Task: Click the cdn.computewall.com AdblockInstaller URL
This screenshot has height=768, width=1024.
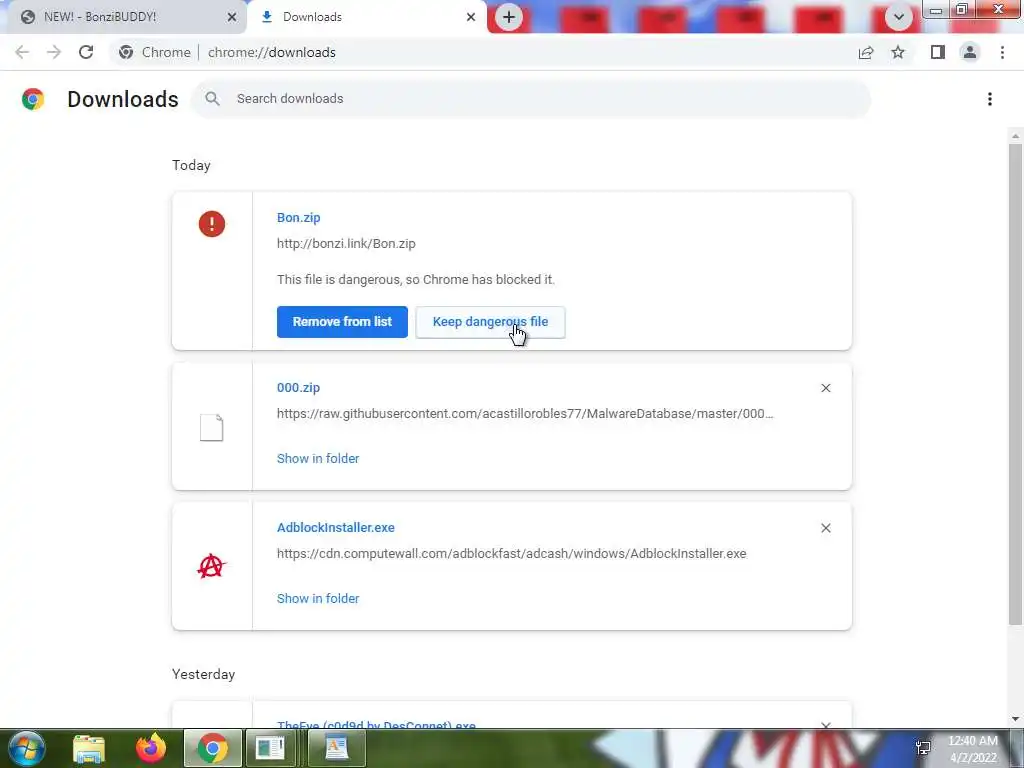Action: pyautogui.click(x=511, y=553)
